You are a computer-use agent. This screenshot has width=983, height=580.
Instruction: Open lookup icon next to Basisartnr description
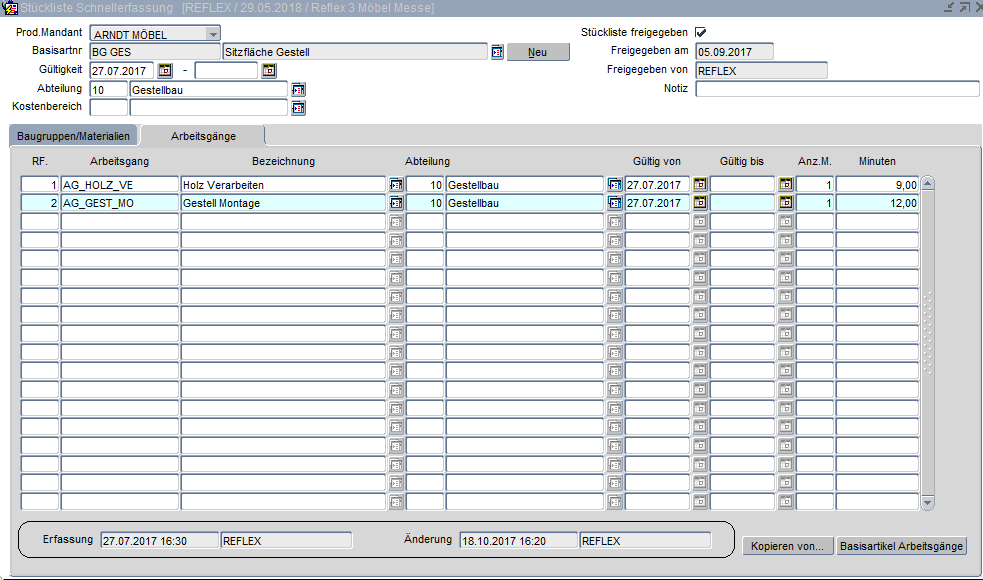497,52
